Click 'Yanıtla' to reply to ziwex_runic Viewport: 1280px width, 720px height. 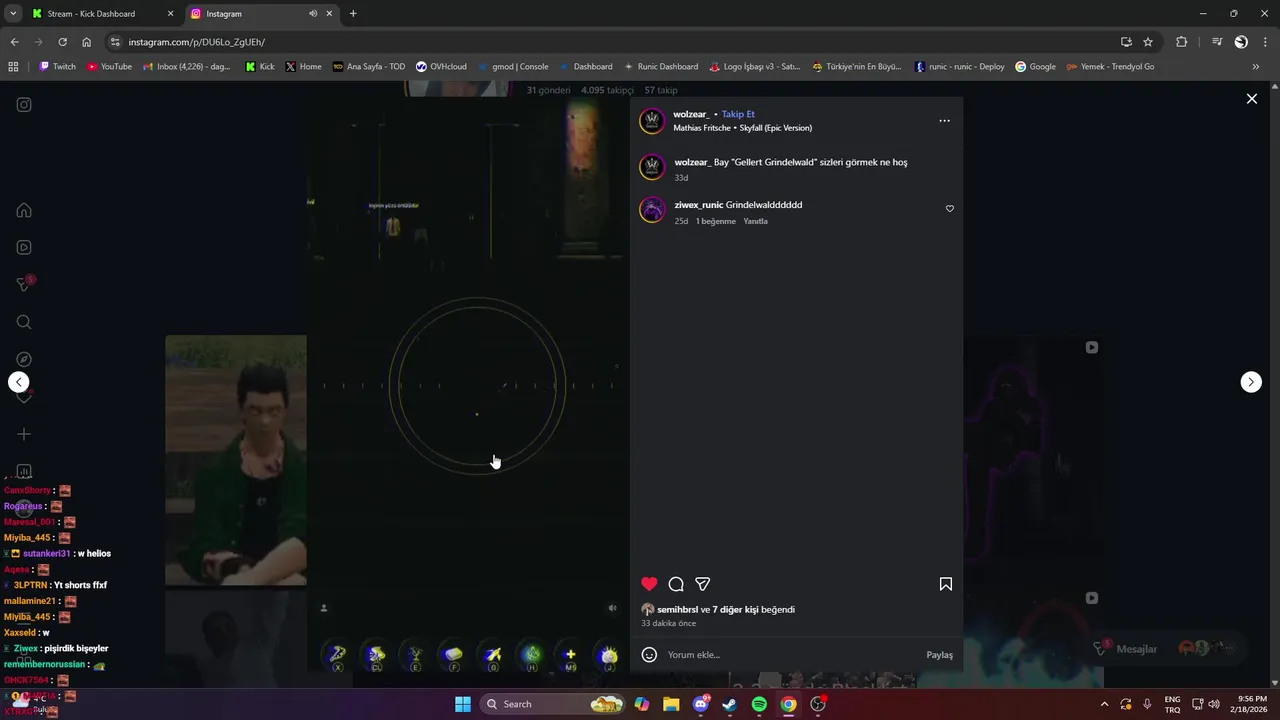tap(755, 221)
